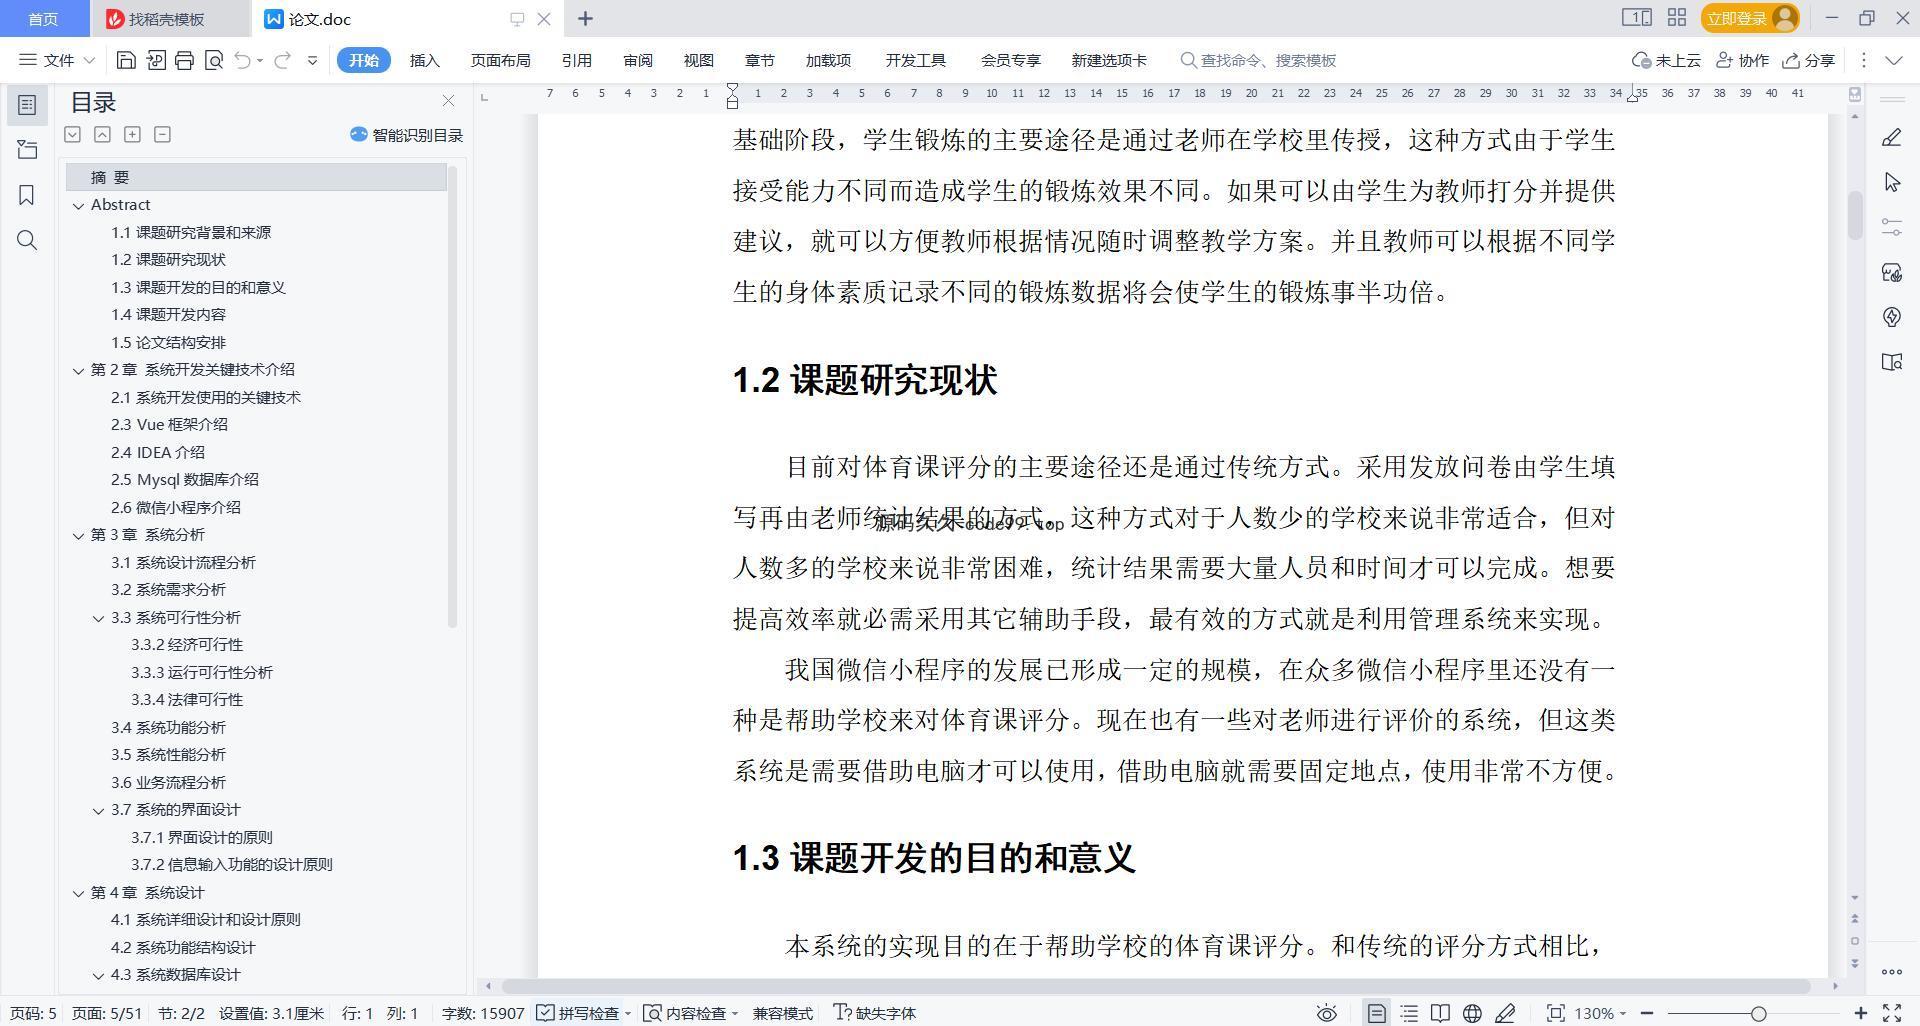Image resolution: width=1920 pixels, height=1026 pixels.
Task: Click 分享 button
Action: tap(1809, 60)
